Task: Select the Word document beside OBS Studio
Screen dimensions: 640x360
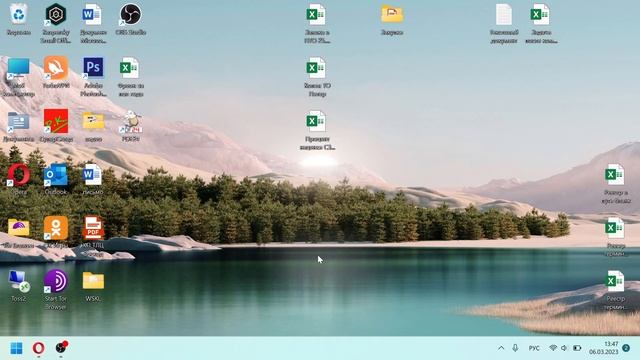Action: [x=93, y=15]
